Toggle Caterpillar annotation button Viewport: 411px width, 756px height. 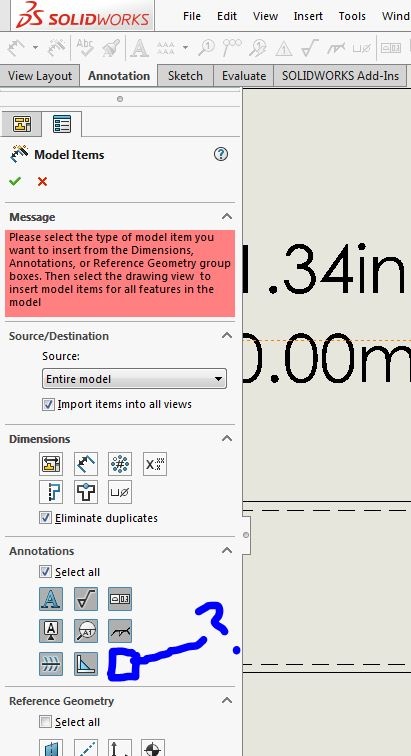(x=51, y=664)
